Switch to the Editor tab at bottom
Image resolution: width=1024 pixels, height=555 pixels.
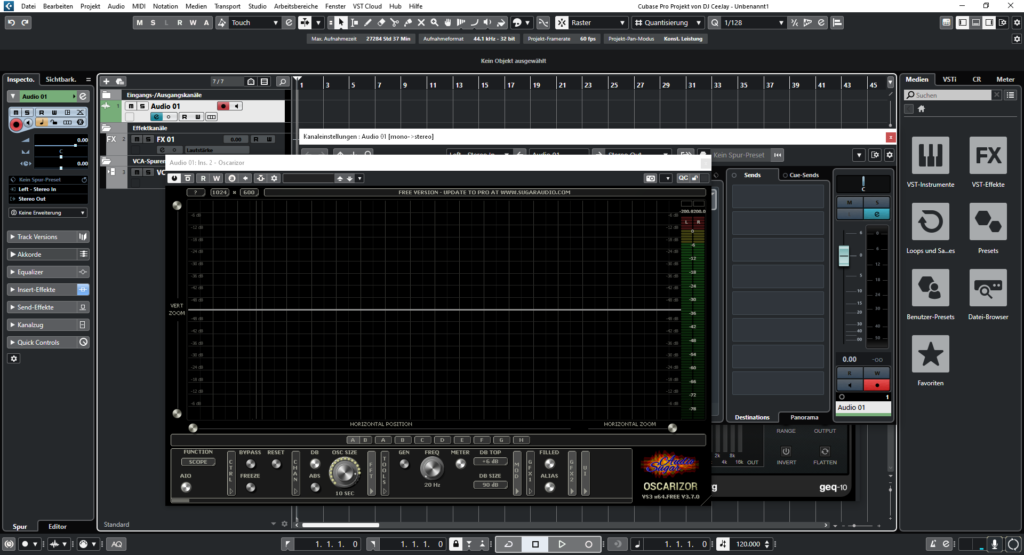pos(57,526)
